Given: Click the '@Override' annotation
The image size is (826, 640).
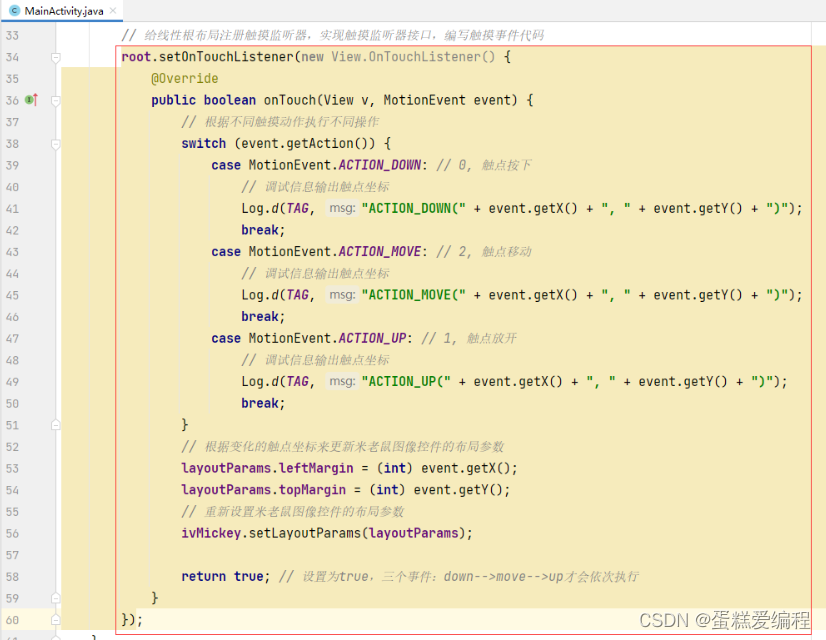Looking at the screenshot, I should coord(184,78).
